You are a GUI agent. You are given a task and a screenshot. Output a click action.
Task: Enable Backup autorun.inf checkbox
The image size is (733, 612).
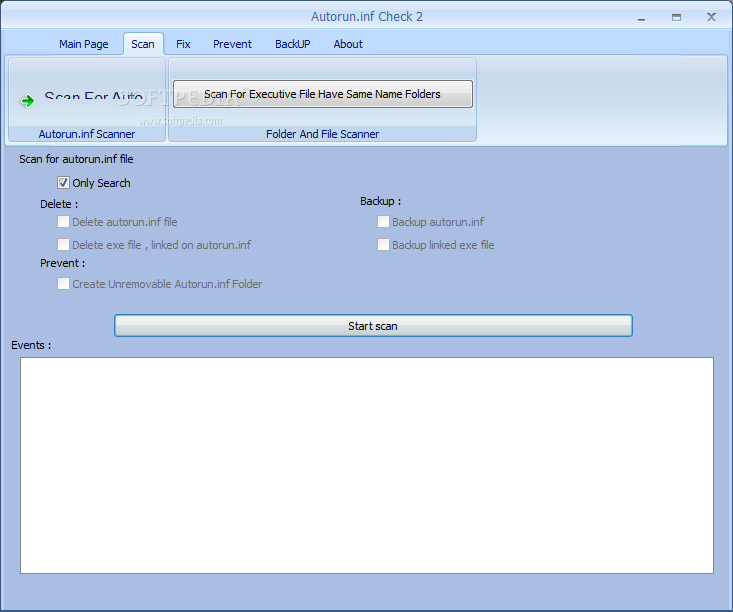[383, 222]
